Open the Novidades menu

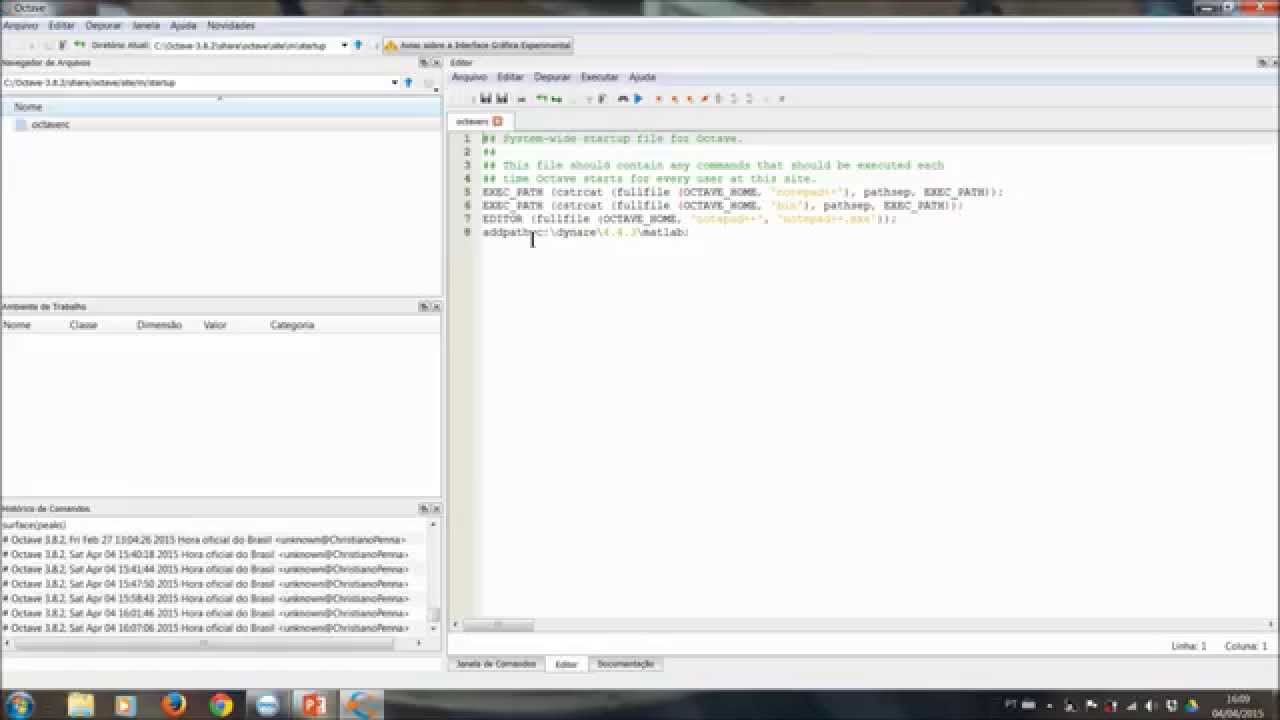click(231, 25)
